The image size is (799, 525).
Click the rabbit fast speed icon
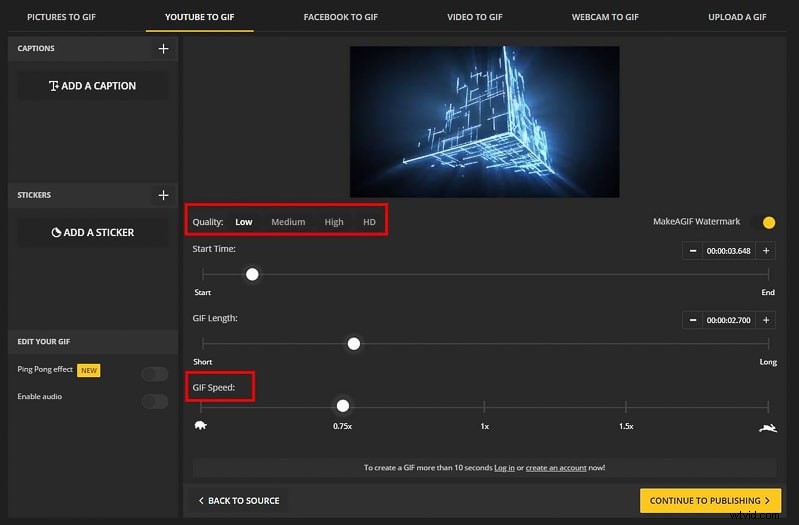coord(767,428)
